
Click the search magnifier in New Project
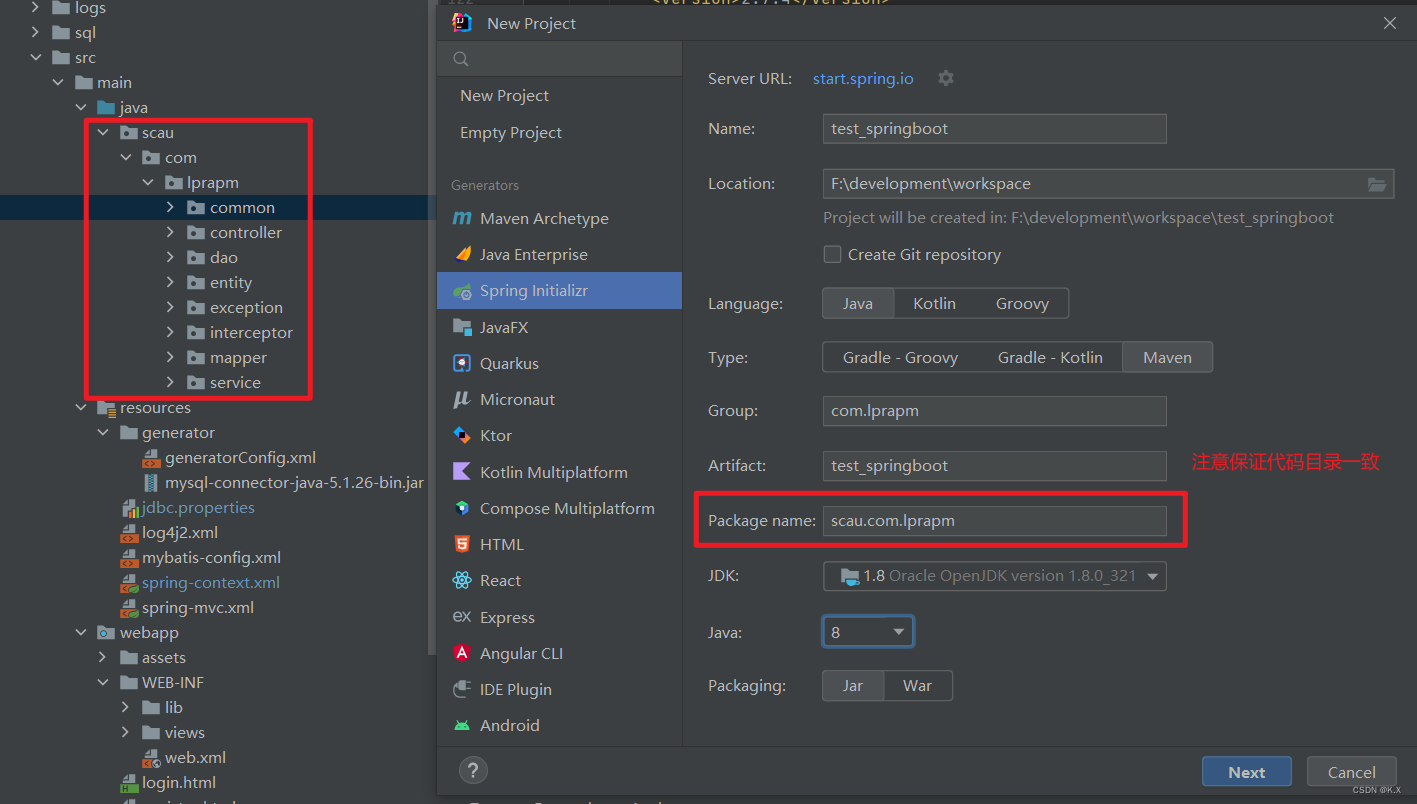461,59
